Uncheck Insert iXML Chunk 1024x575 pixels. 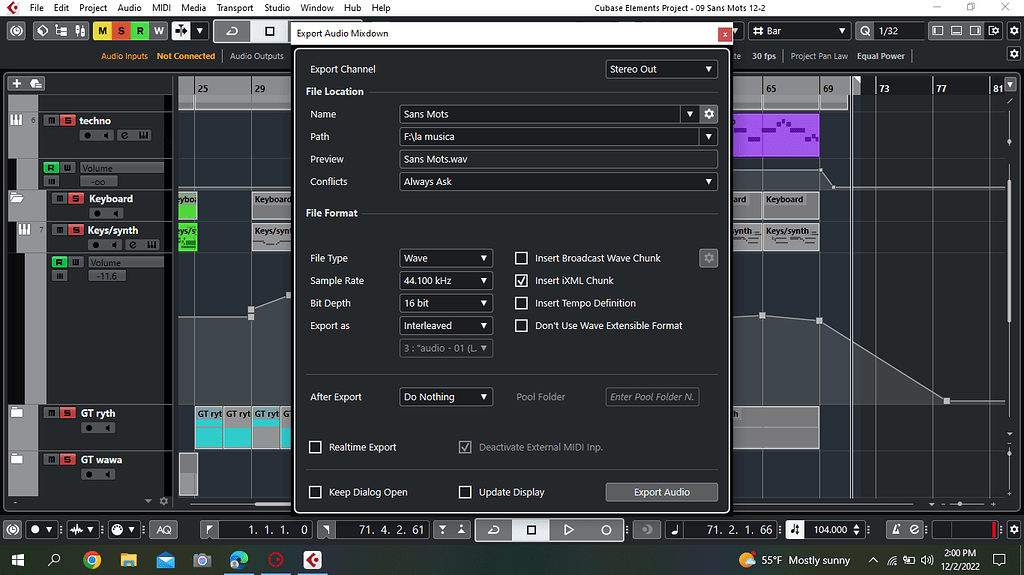[521, 280]
